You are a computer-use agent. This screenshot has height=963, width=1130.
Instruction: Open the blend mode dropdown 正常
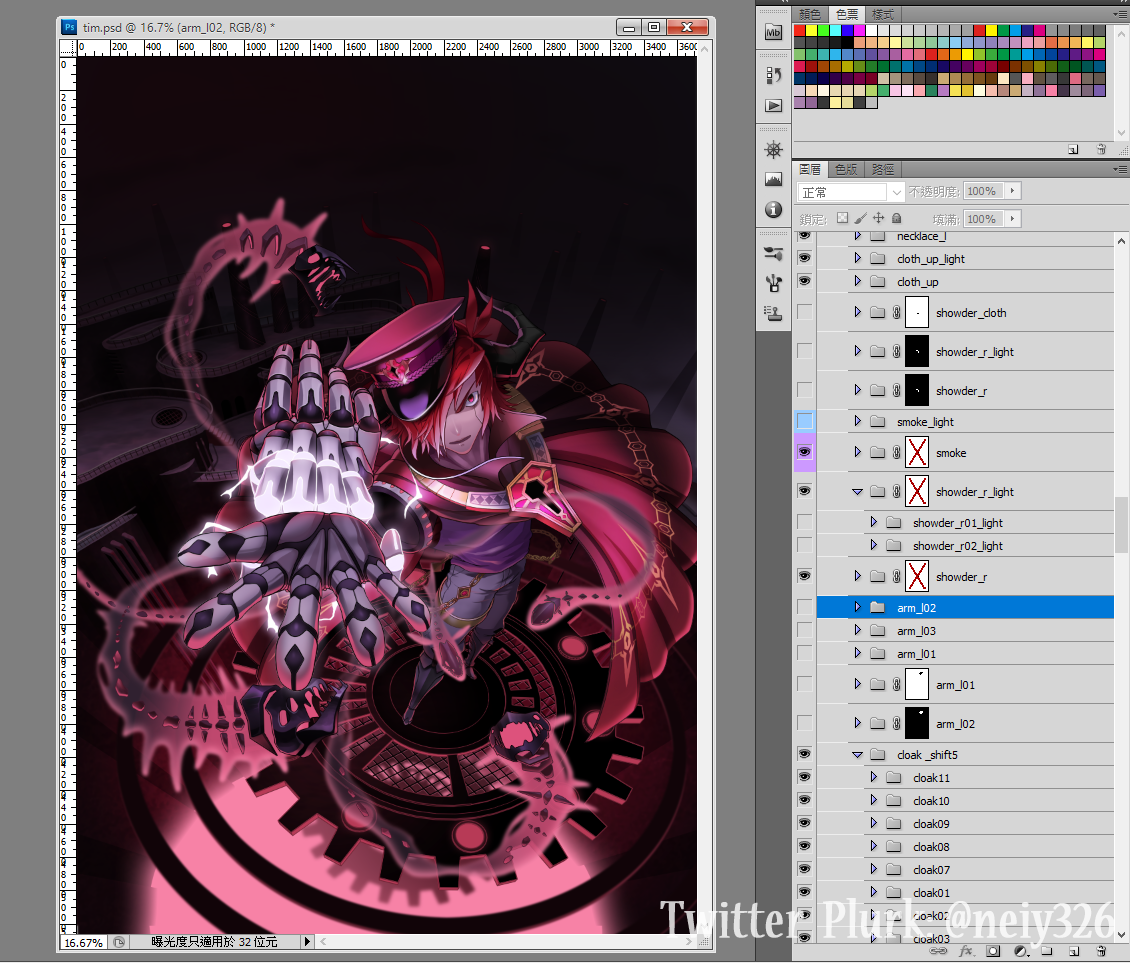point(851,192)
